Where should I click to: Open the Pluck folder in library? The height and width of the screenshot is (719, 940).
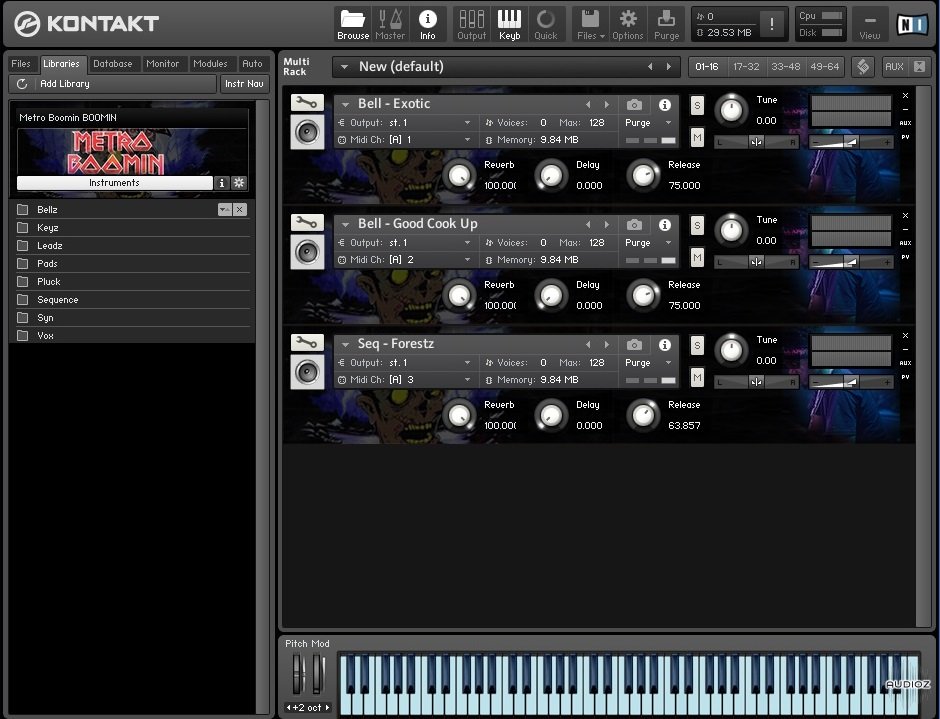(49, 282)
